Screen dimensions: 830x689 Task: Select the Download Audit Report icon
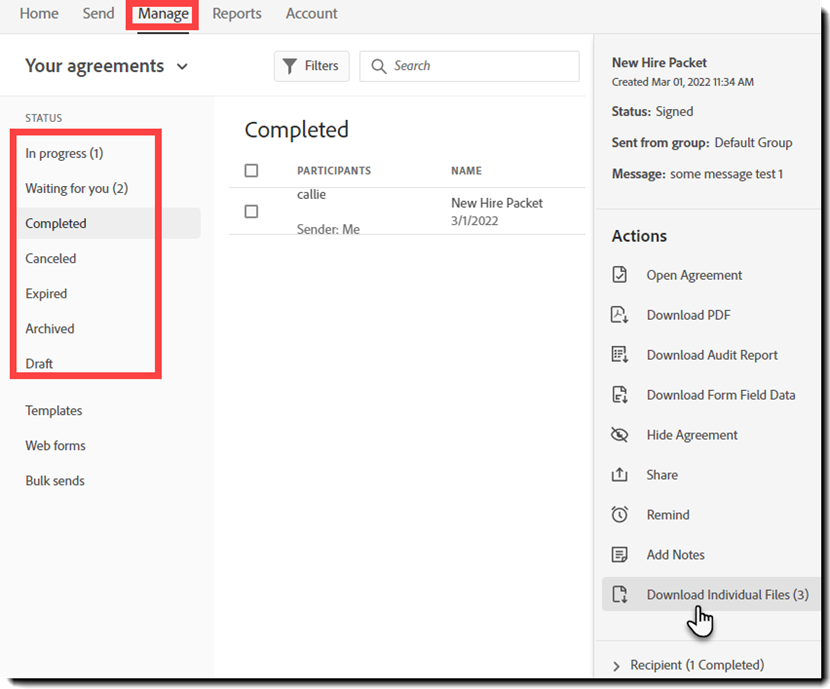point(621,354)
